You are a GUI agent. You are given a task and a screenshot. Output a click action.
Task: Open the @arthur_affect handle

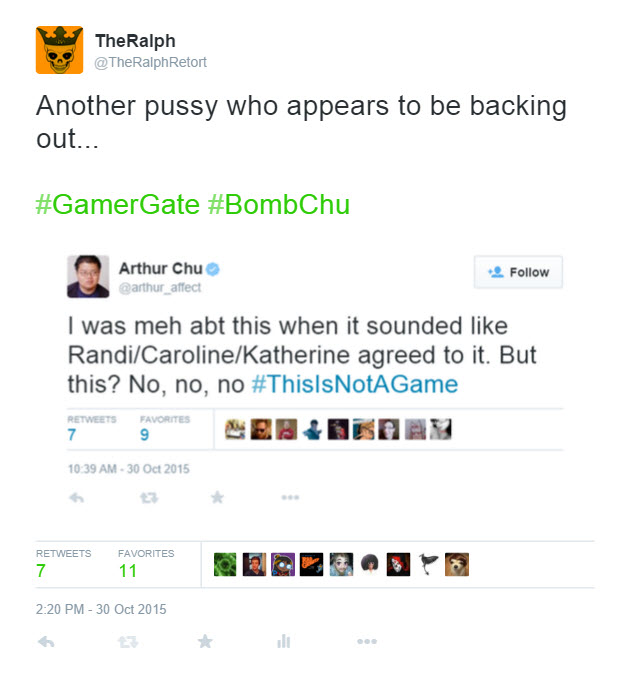pos(160,288)
